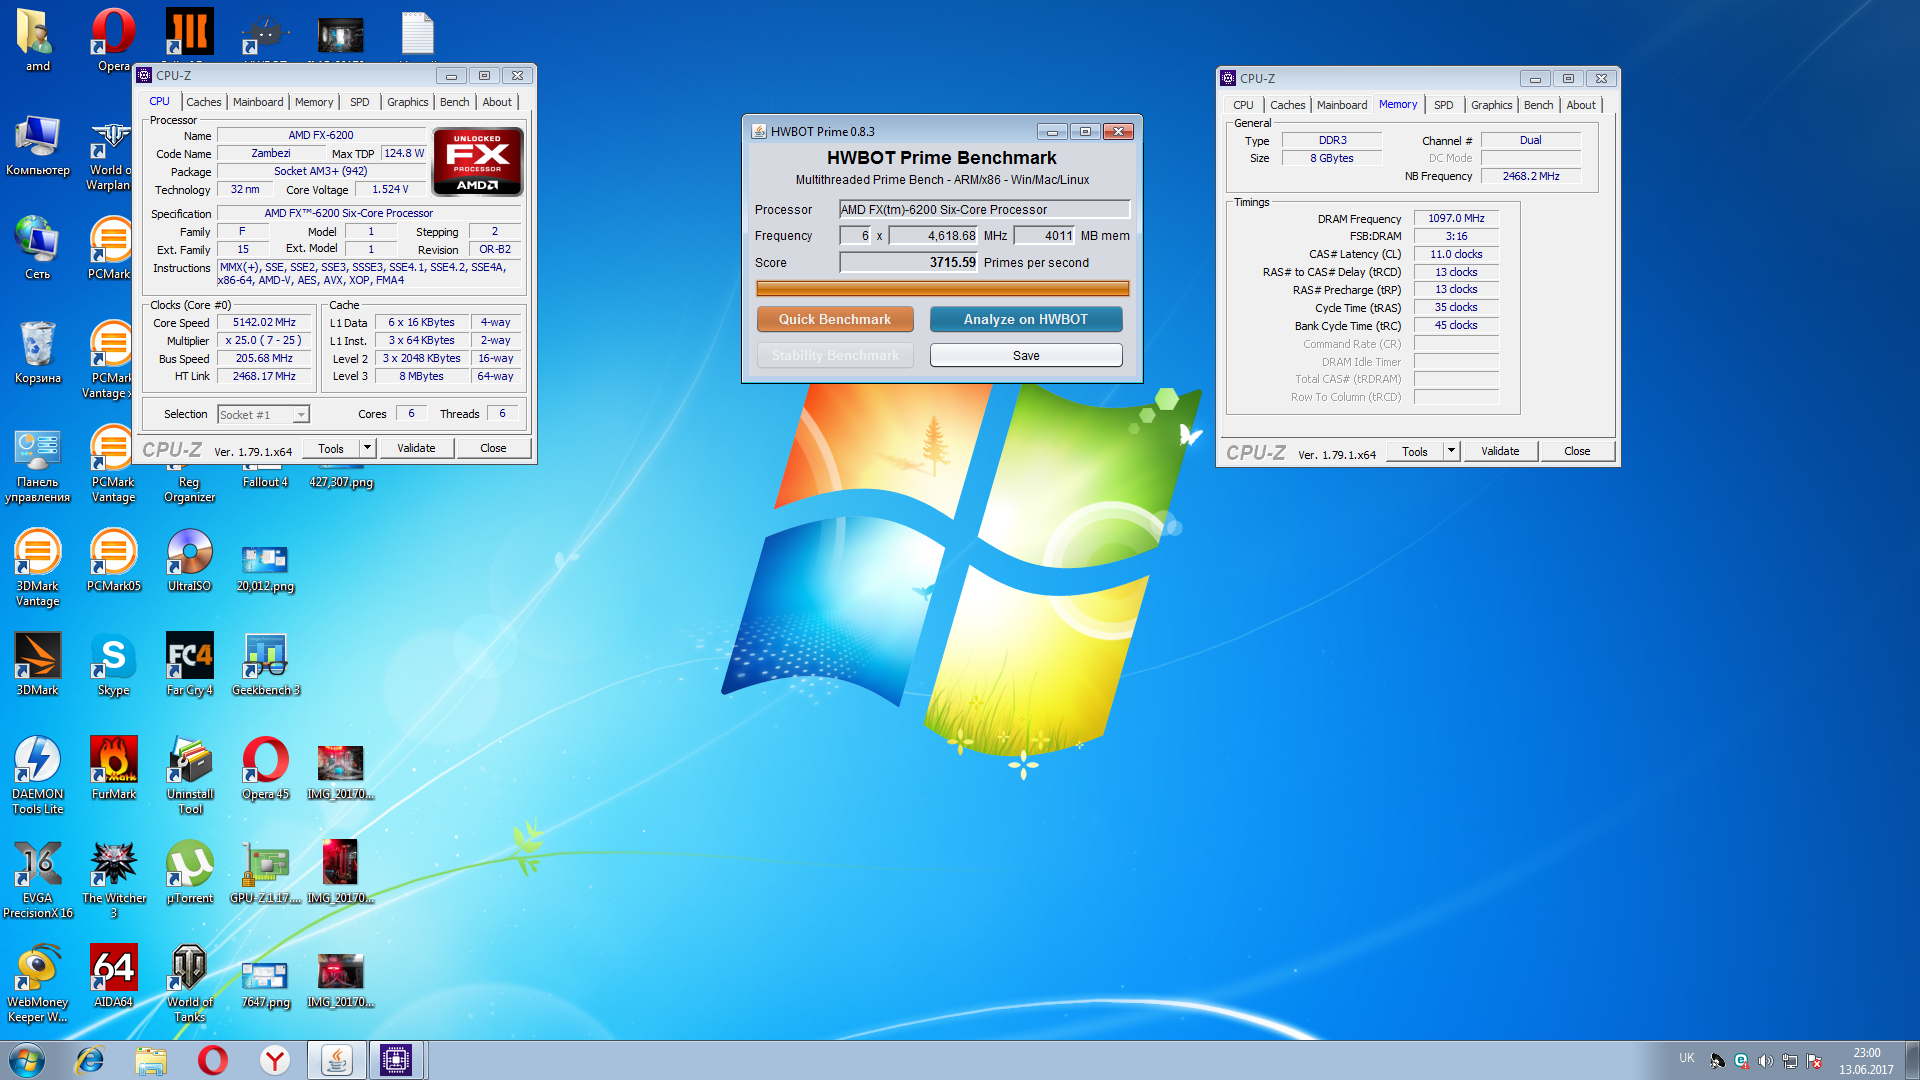Click HWBOT Prime orange progress bar
Screen dimensions: 1920x1080
(x=943, y=288)
